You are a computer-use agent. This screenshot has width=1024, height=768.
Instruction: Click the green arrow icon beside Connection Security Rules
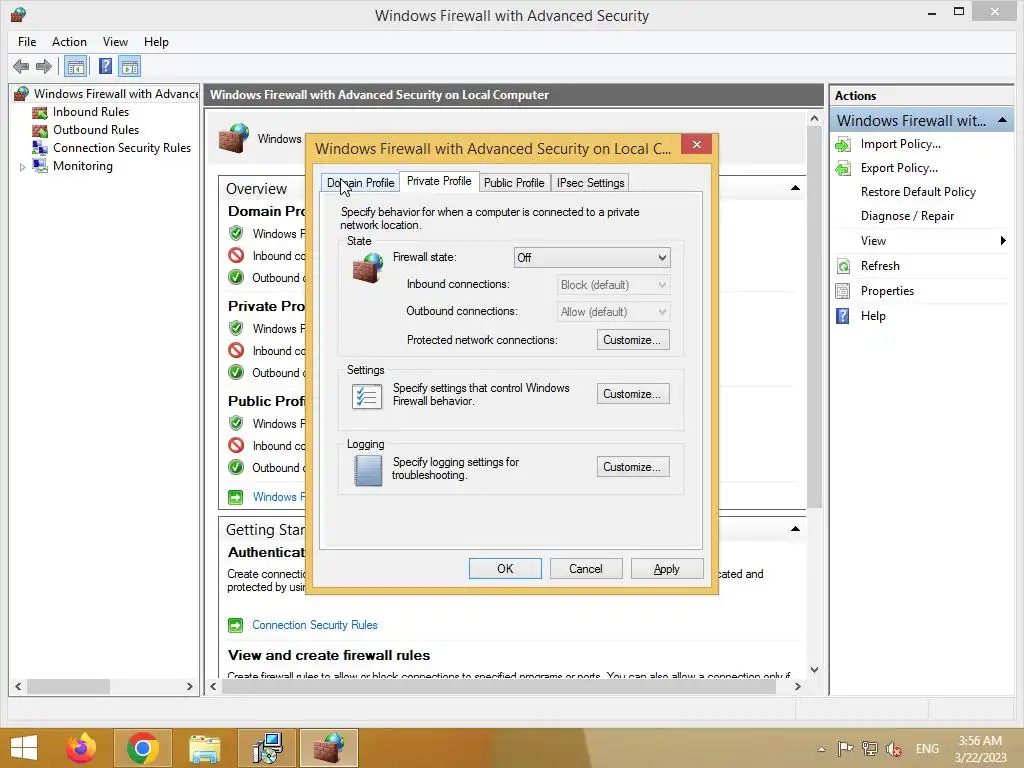click(235, 626)
